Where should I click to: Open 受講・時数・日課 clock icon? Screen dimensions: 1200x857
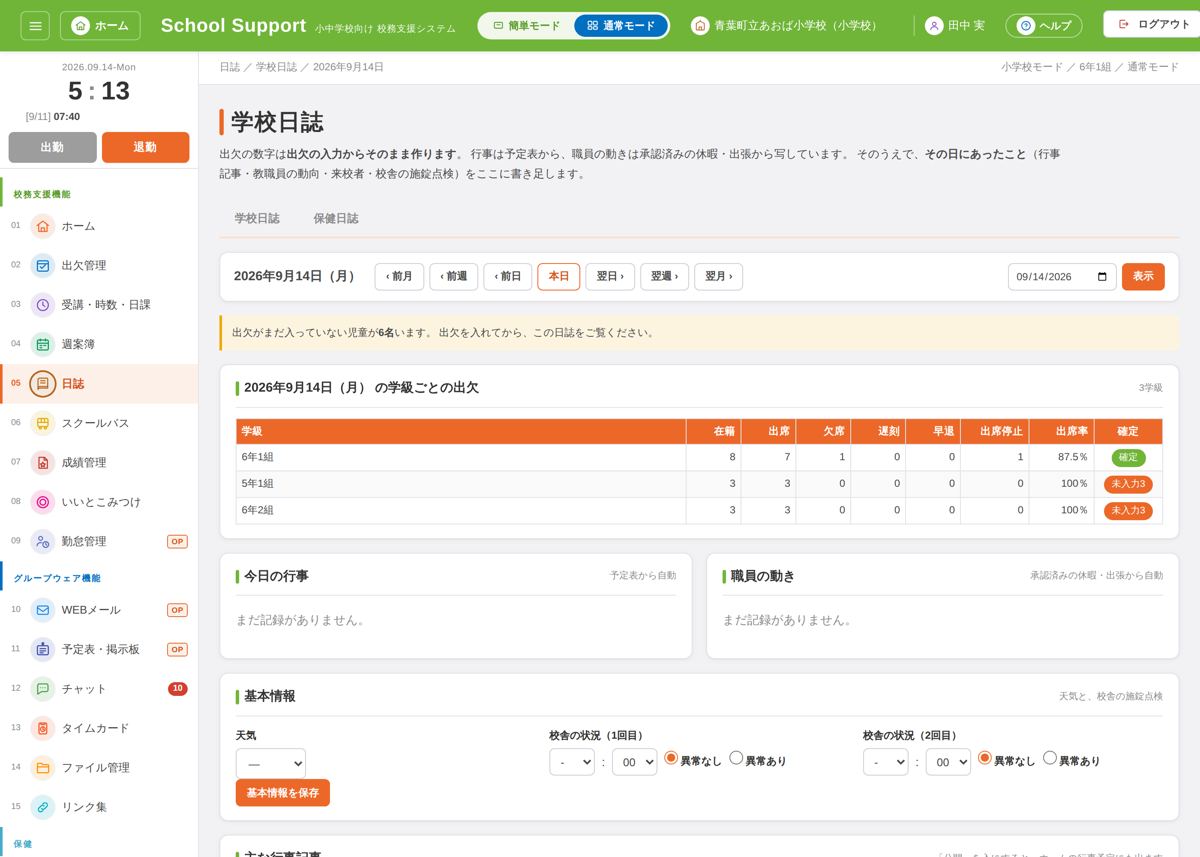[42, 305]
